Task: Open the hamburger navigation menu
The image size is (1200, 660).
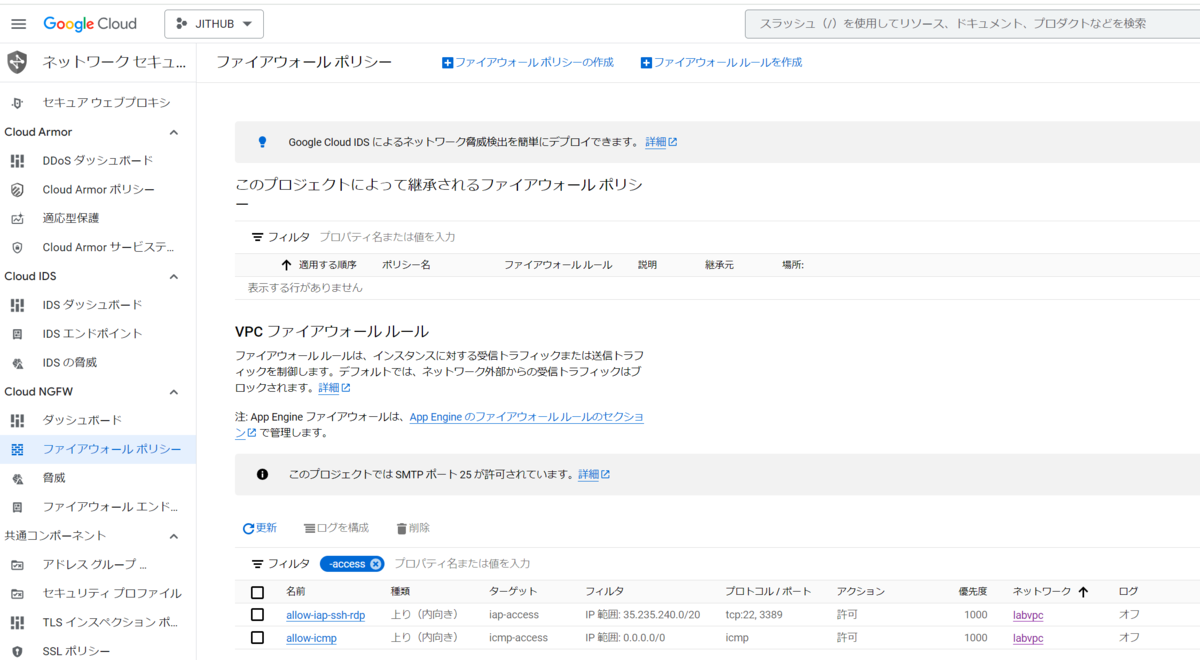Action: (x=18, y=24)
